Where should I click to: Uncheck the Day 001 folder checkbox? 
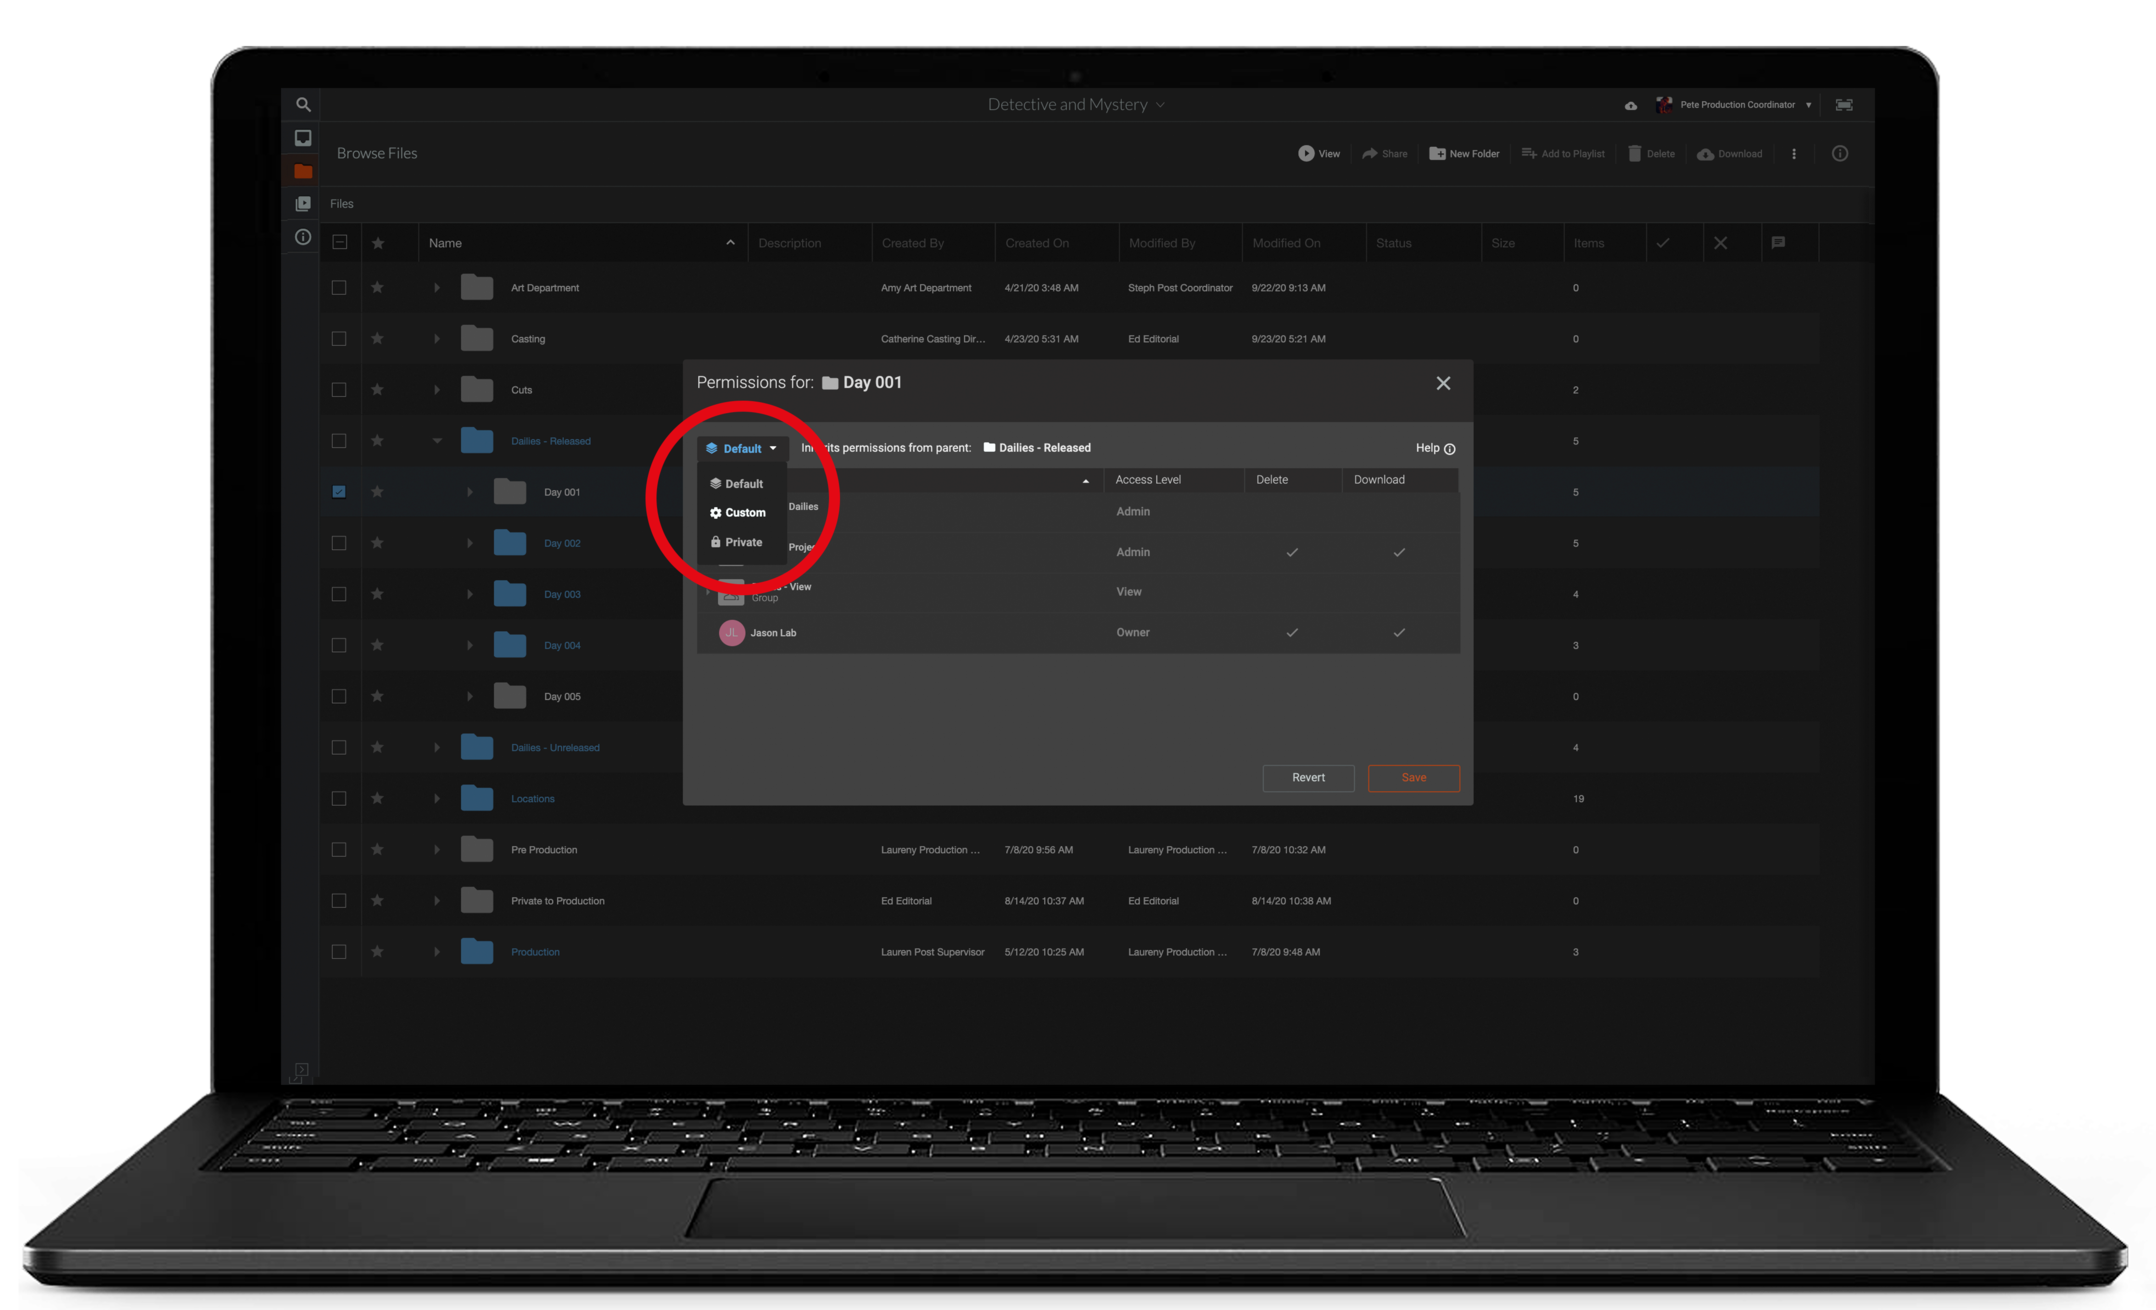pyautogui.click(x=339, y=492)
